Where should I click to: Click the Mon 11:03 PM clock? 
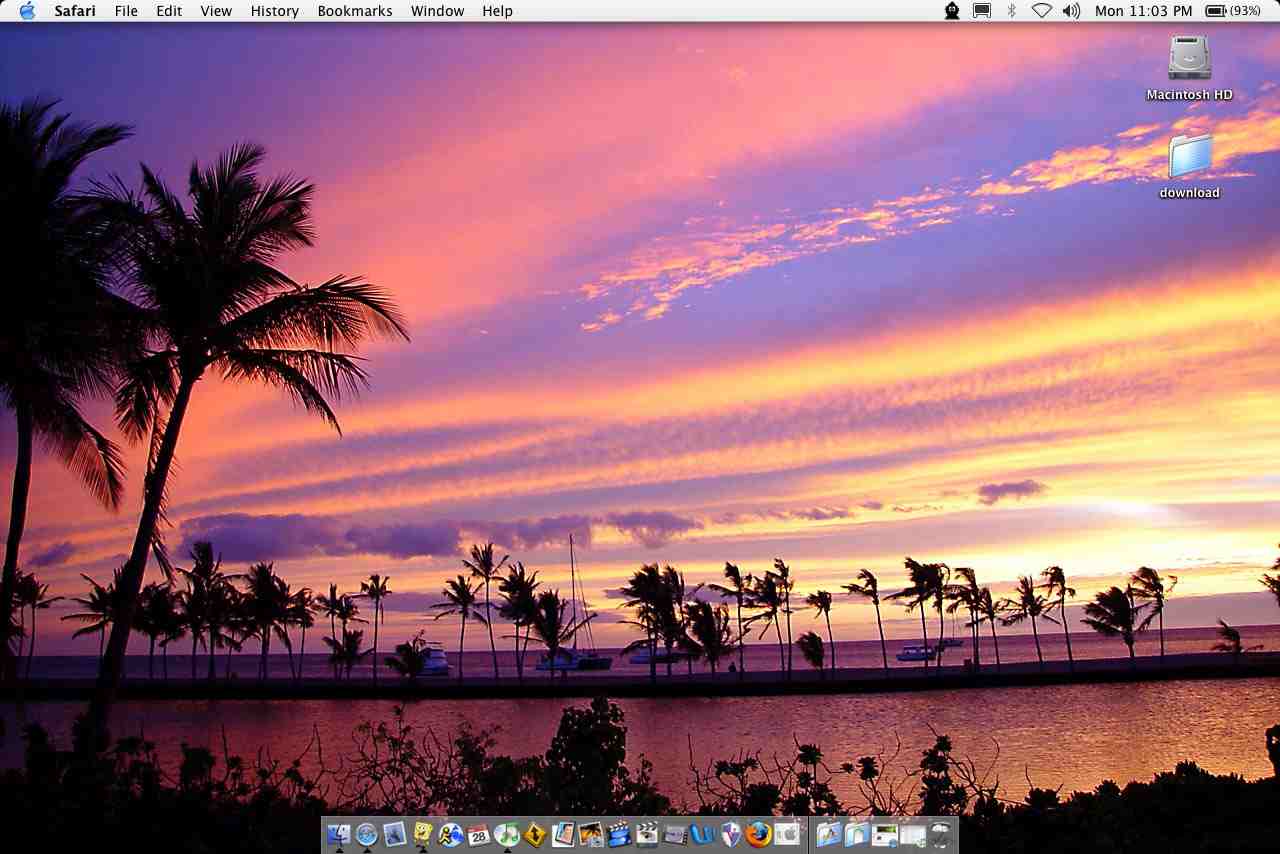[x=1143, y=11]
